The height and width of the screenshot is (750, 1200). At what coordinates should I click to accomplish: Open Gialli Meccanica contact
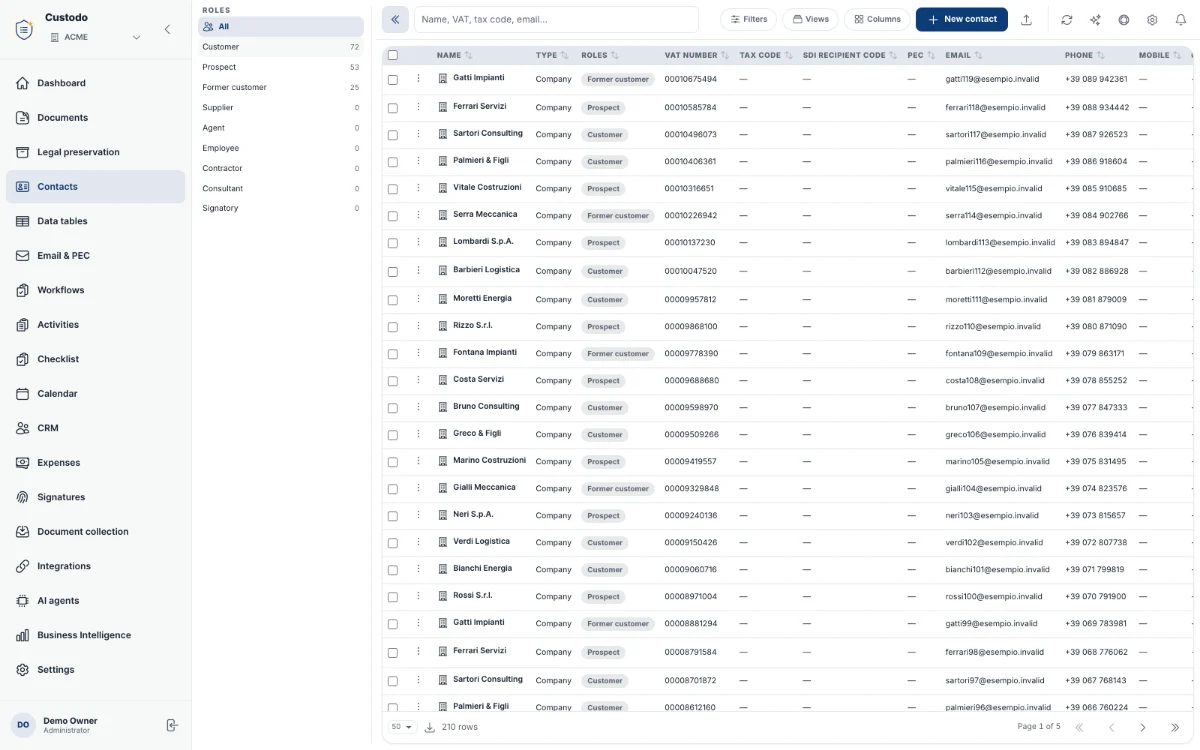(x=484, y=488)
